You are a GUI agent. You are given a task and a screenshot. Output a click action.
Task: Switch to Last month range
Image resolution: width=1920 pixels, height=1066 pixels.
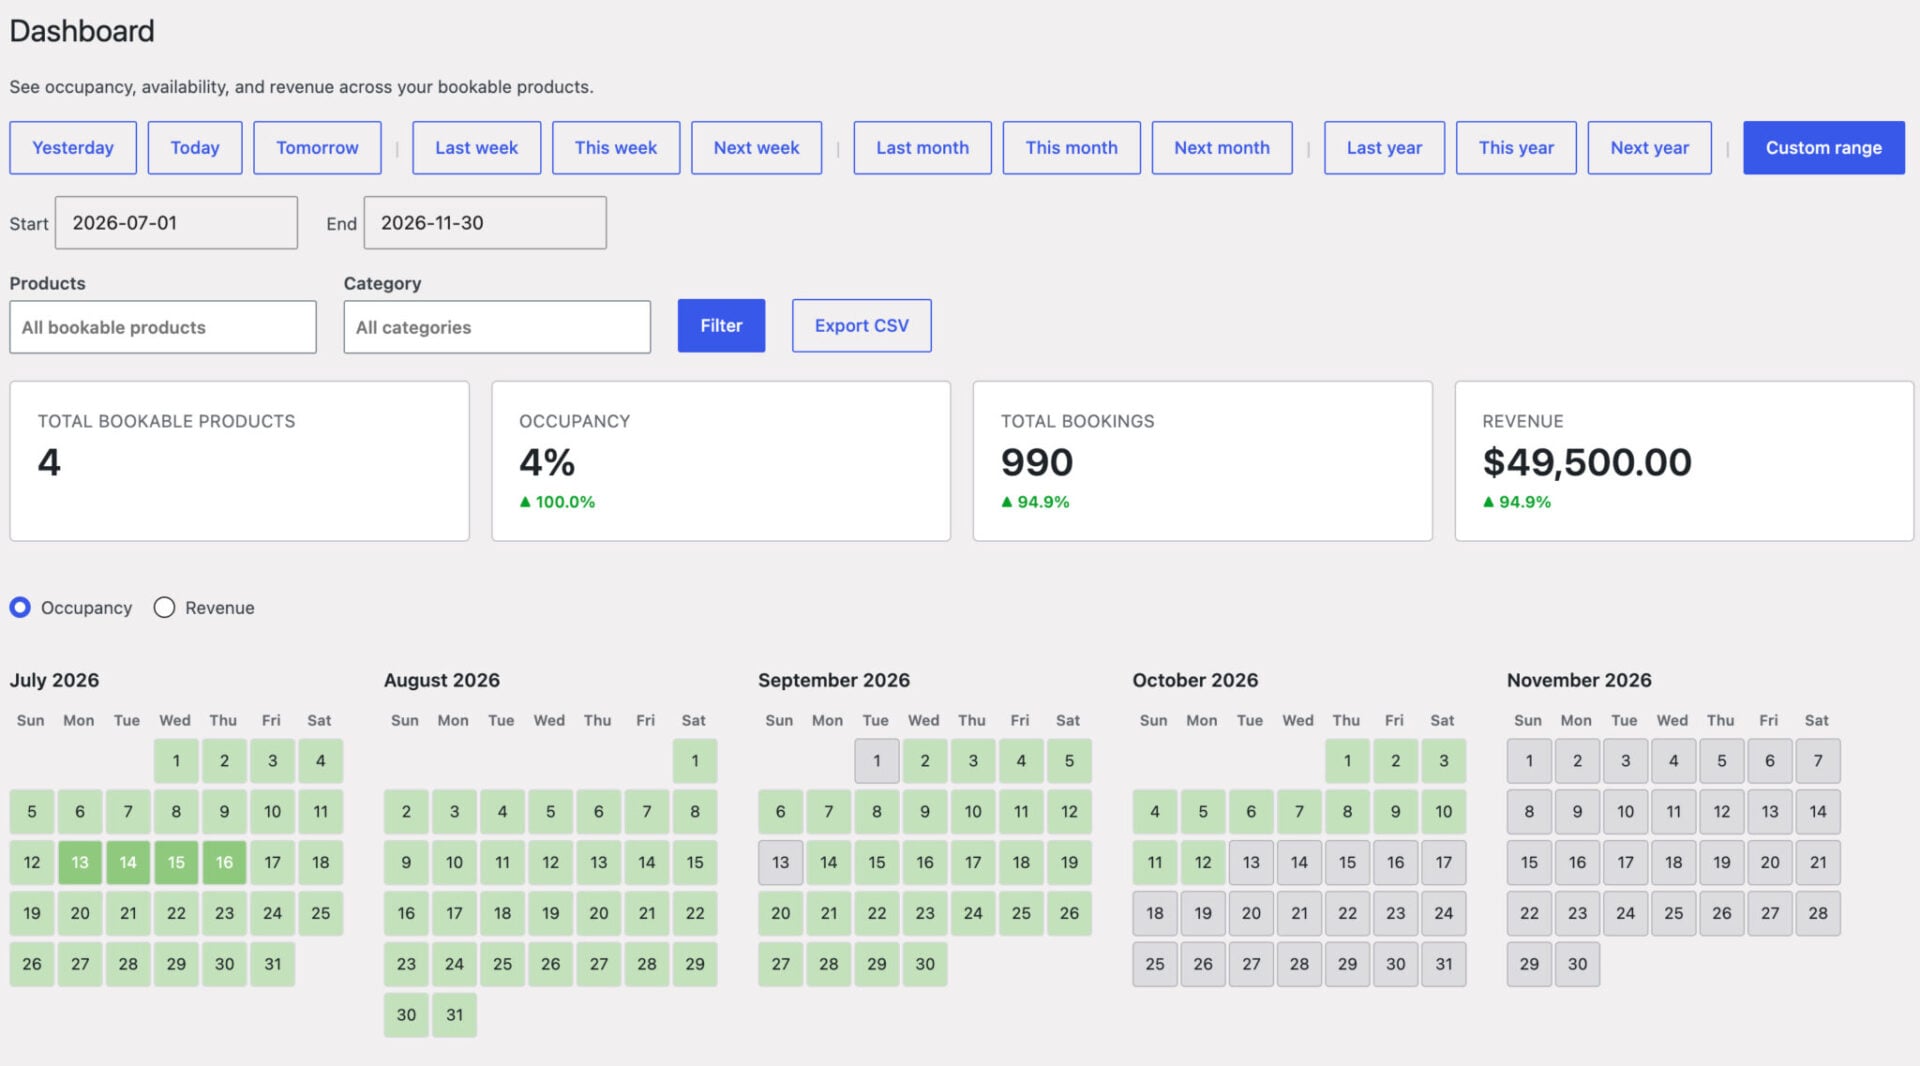pos(922,148)
